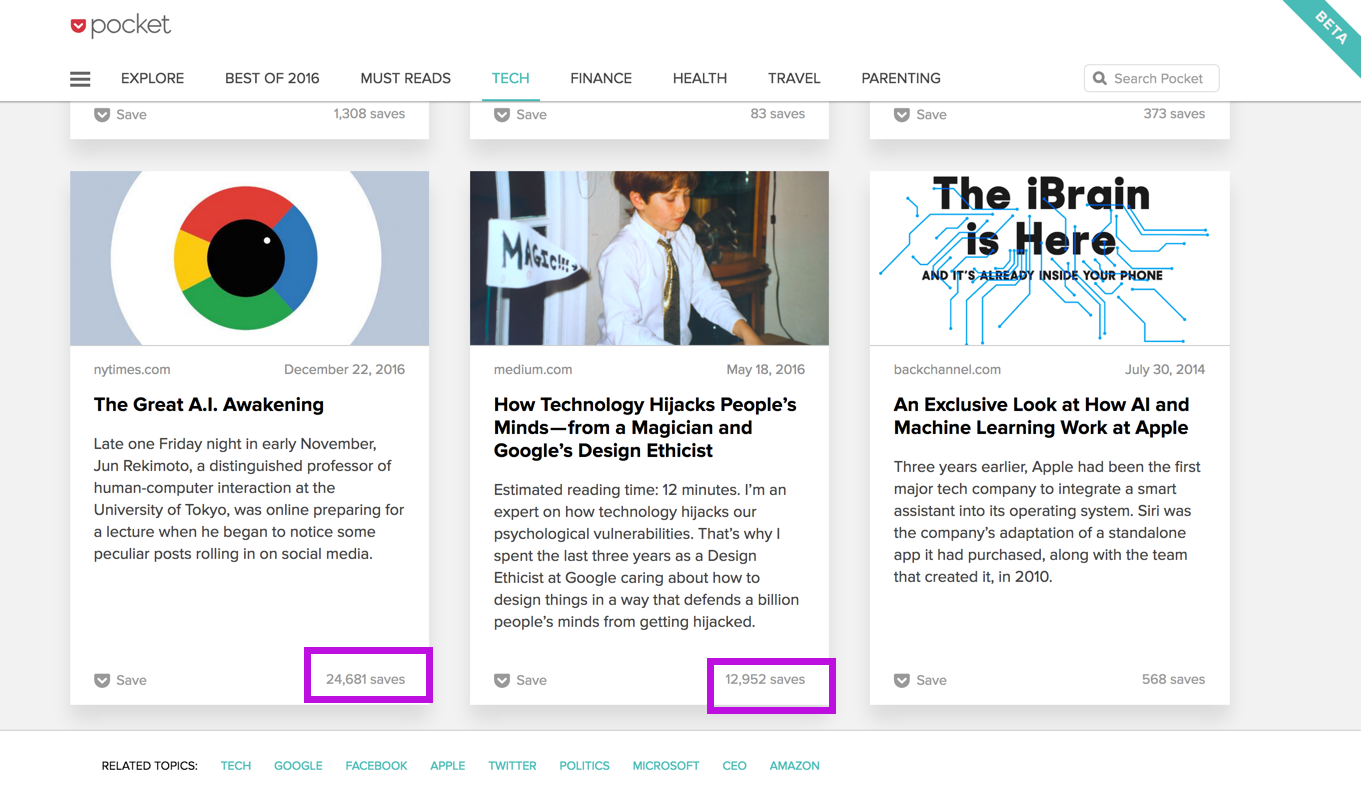Open An Exclusive Look at Apple headline
1361x800 pixels.
point(1041,416)
